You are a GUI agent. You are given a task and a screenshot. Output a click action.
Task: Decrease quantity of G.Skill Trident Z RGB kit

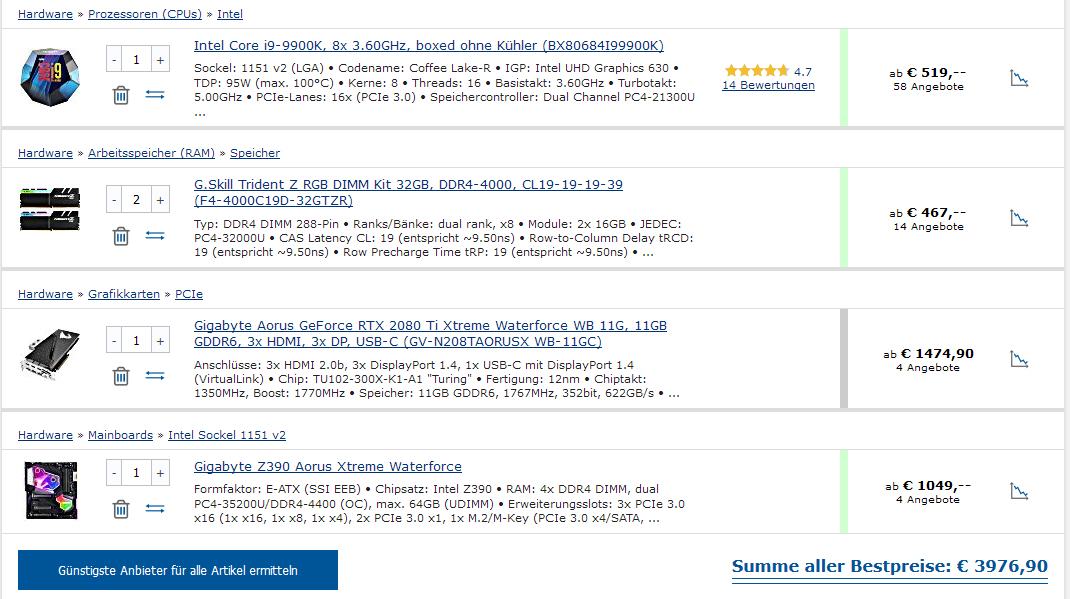(x=114, y=200)
